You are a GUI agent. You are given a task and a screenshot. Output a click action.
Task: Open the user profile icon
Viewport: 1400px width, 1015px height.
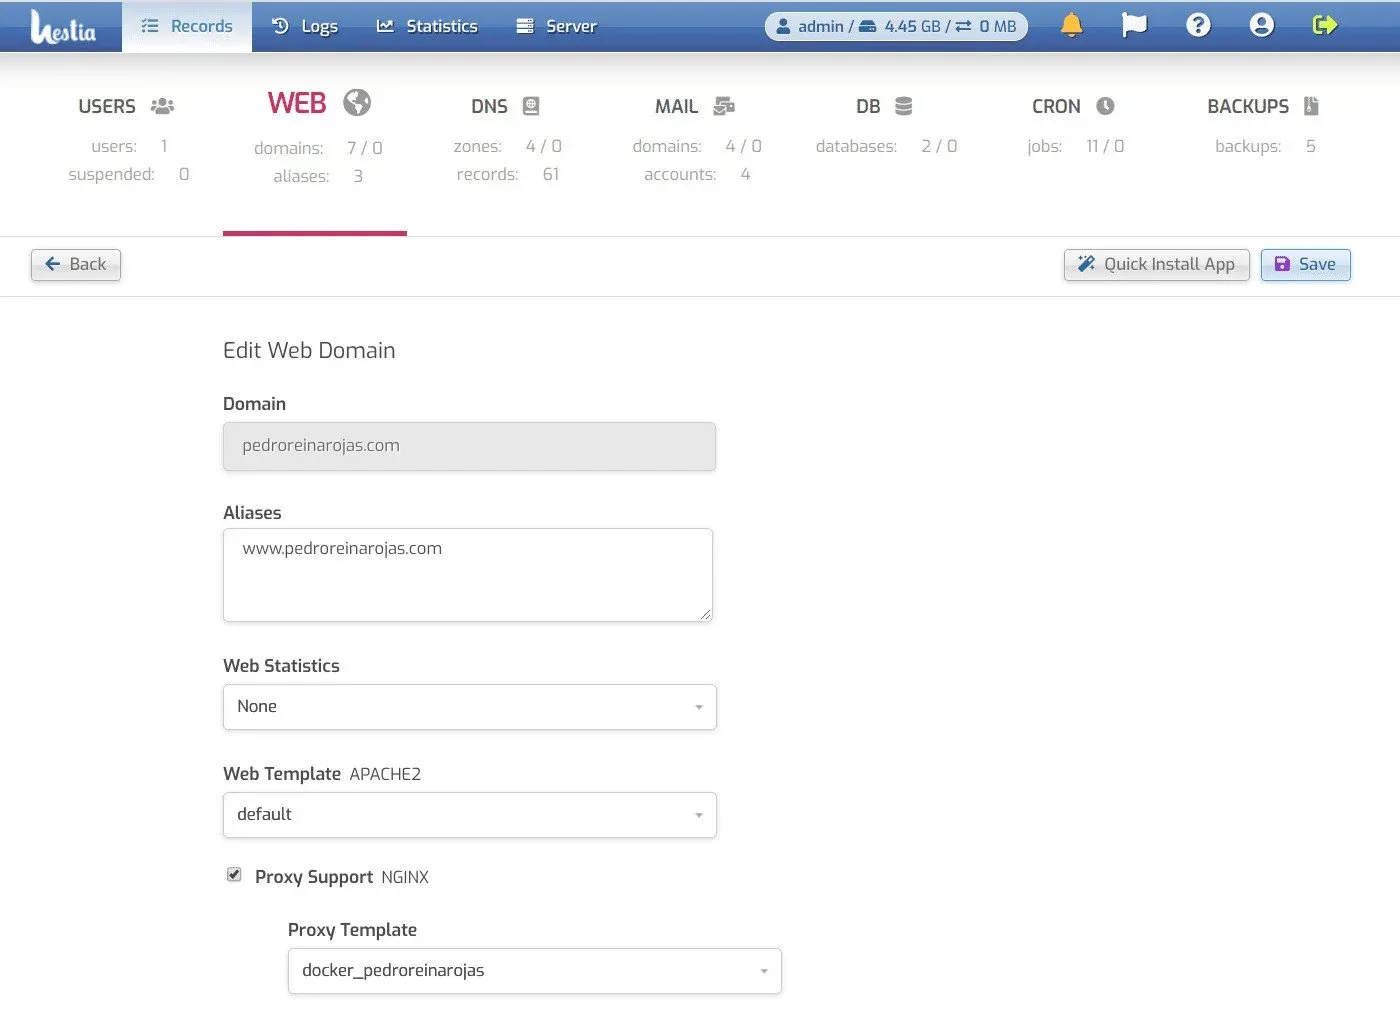point(1262,26)
